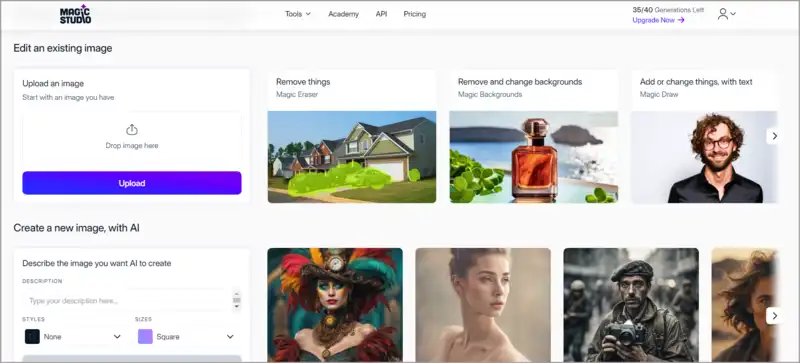Open the woman portrait with updo image

[483, 305]
